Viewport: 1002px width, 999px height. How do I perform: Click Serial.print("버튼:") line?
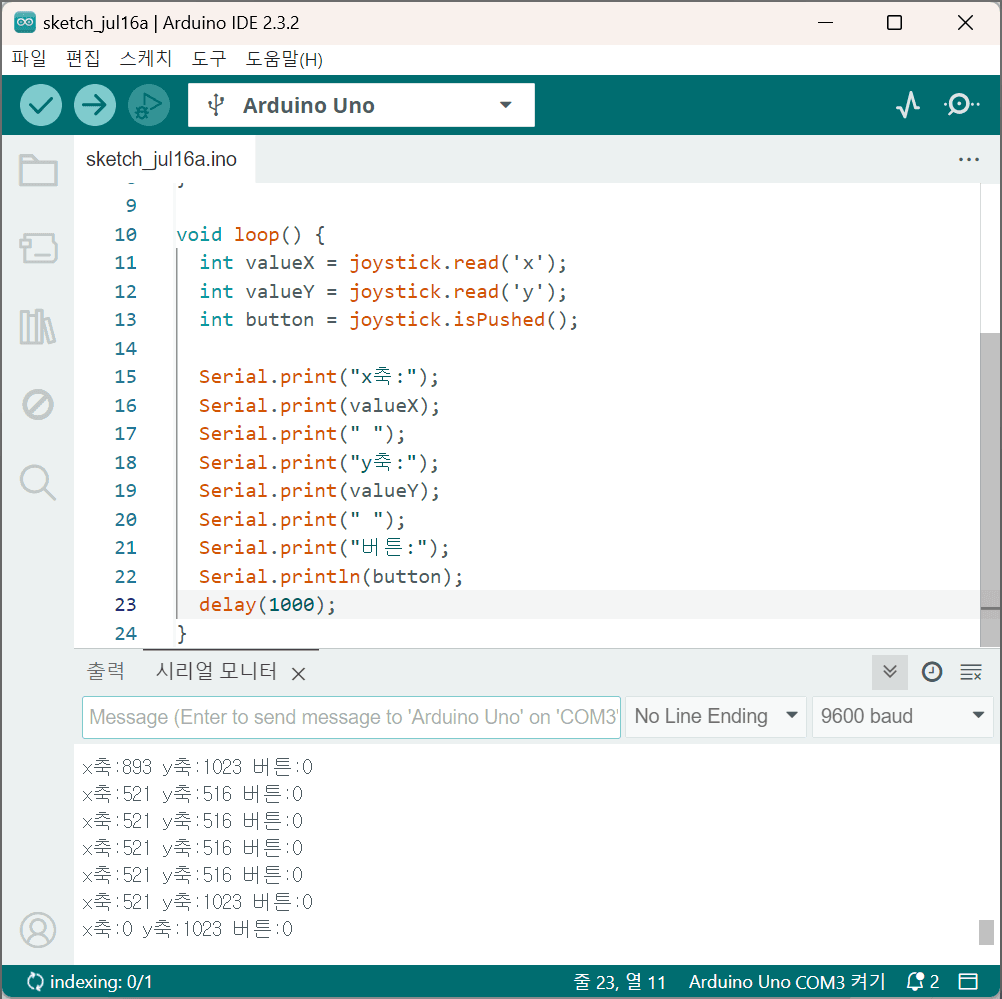coord(324,548)
